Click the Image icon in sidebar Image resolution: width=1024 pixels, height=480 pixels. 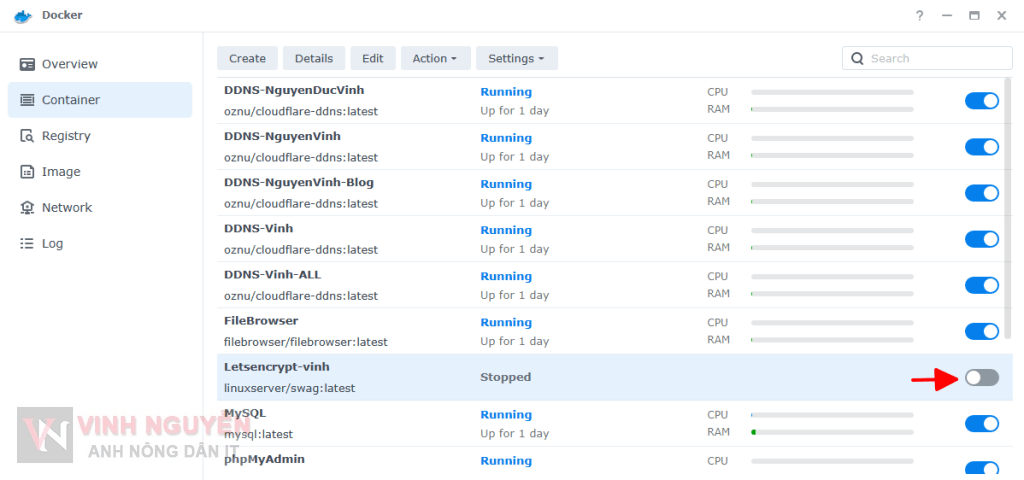27,172
